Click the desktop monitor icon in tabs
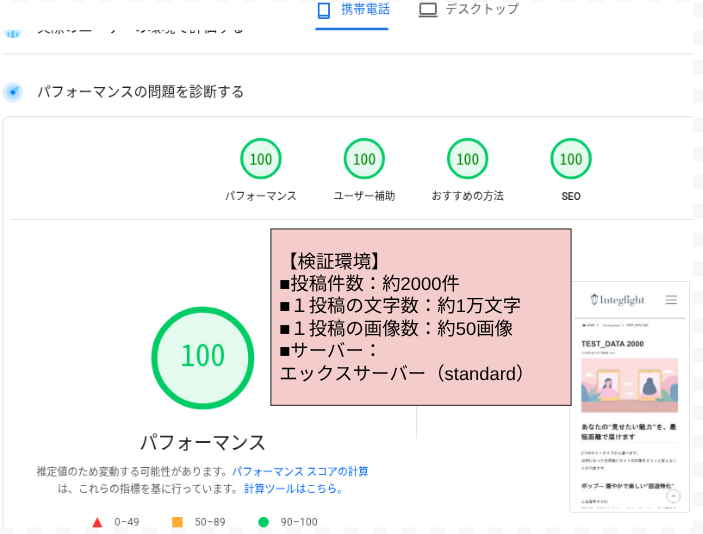 (x=428, y=10)
